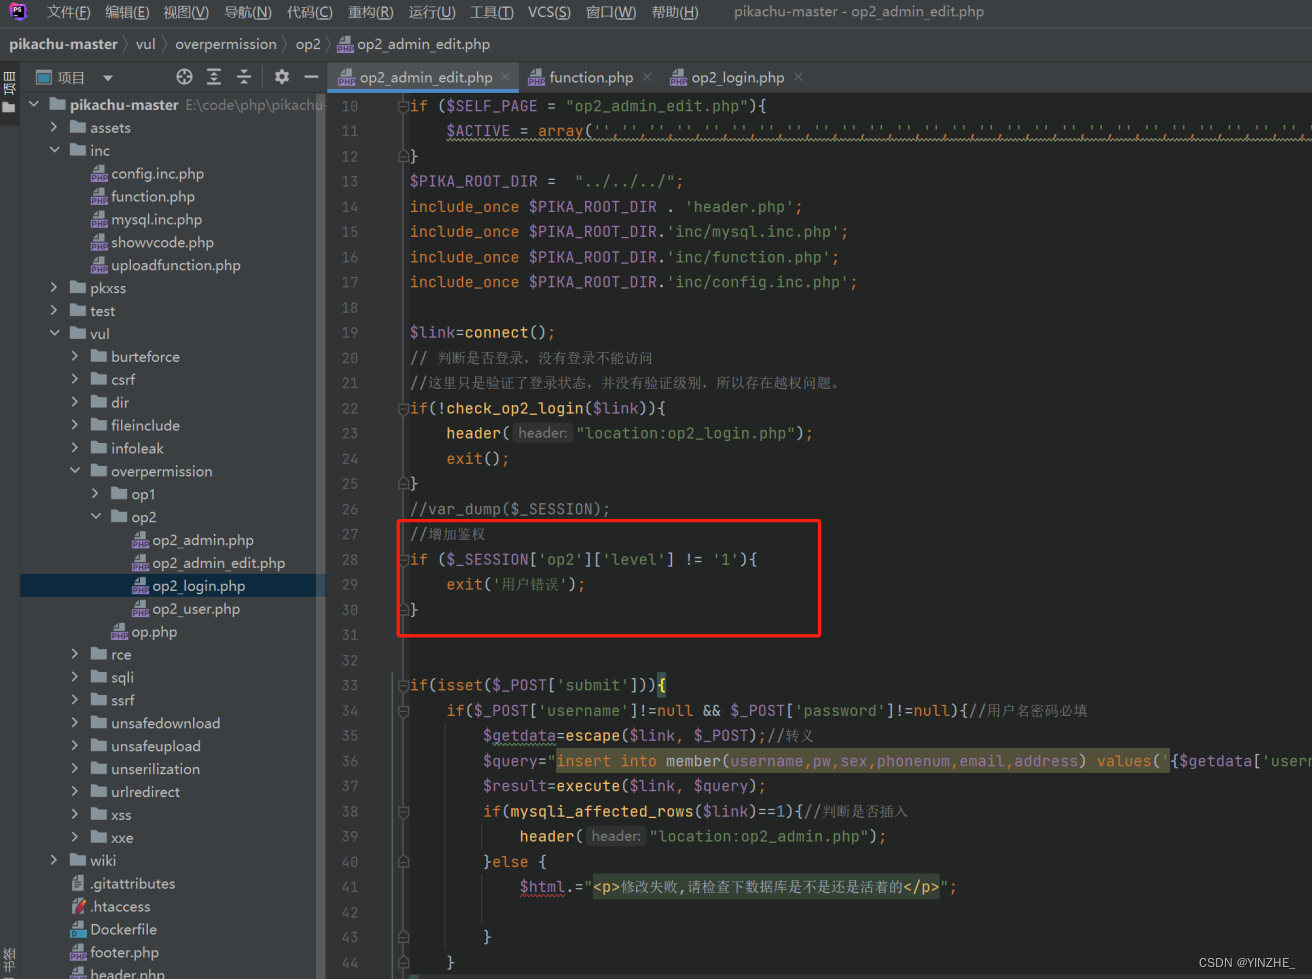Select footer.php in project tree
1312x979 pixels.
tap(124, 952)
